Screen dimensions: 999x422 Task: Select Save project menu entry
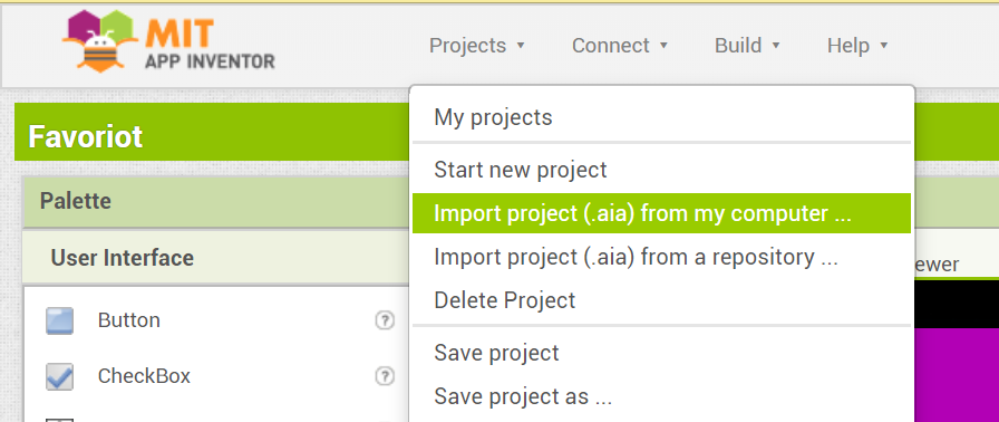click(496, 353)
